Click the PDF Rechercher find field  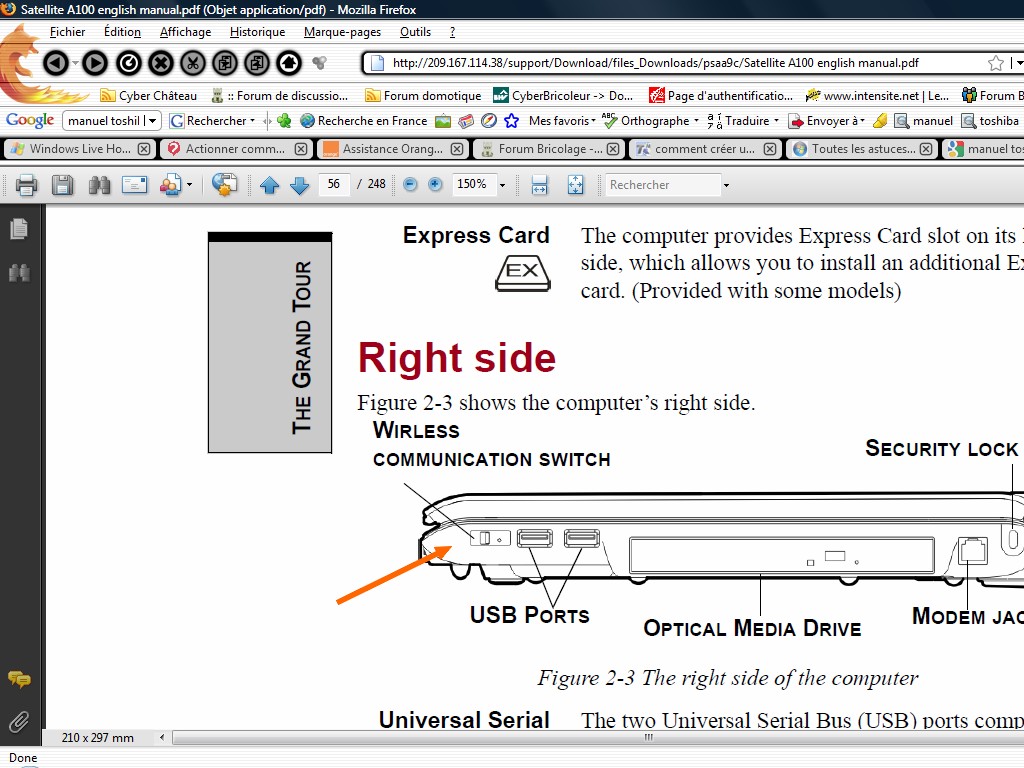pos(662,185)
